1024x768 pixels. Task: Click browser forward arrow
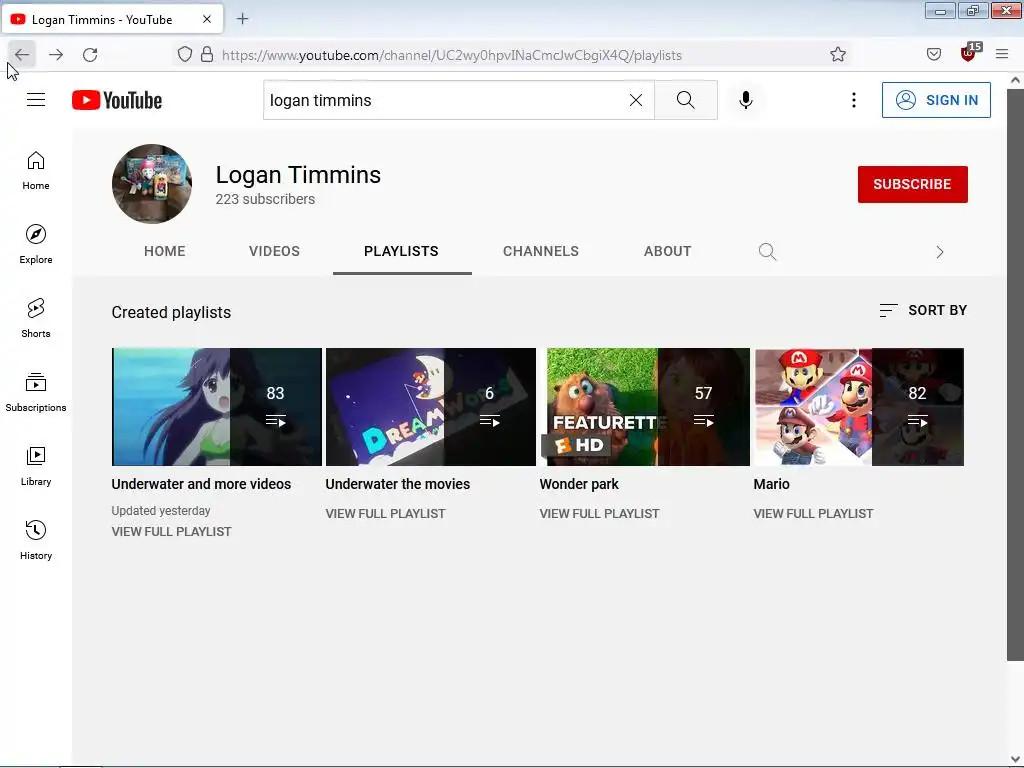[56, 55]
